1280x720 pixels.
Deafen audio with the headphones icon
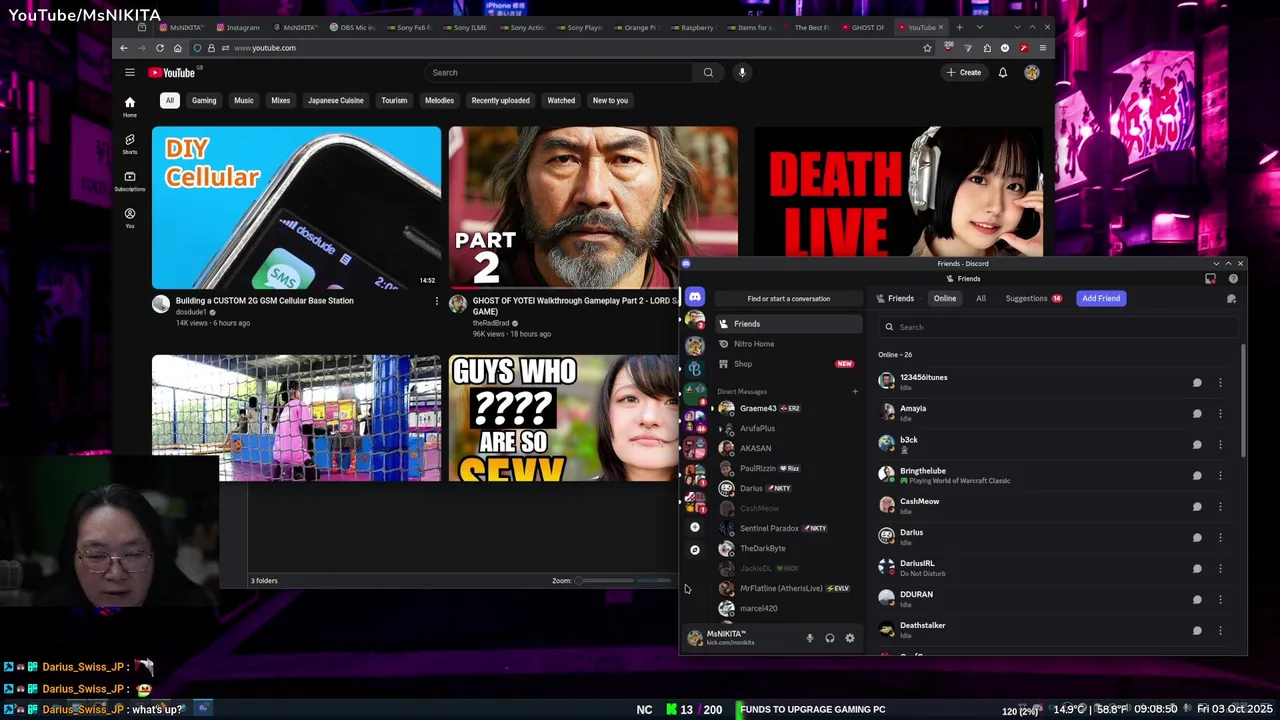point(830,638)
